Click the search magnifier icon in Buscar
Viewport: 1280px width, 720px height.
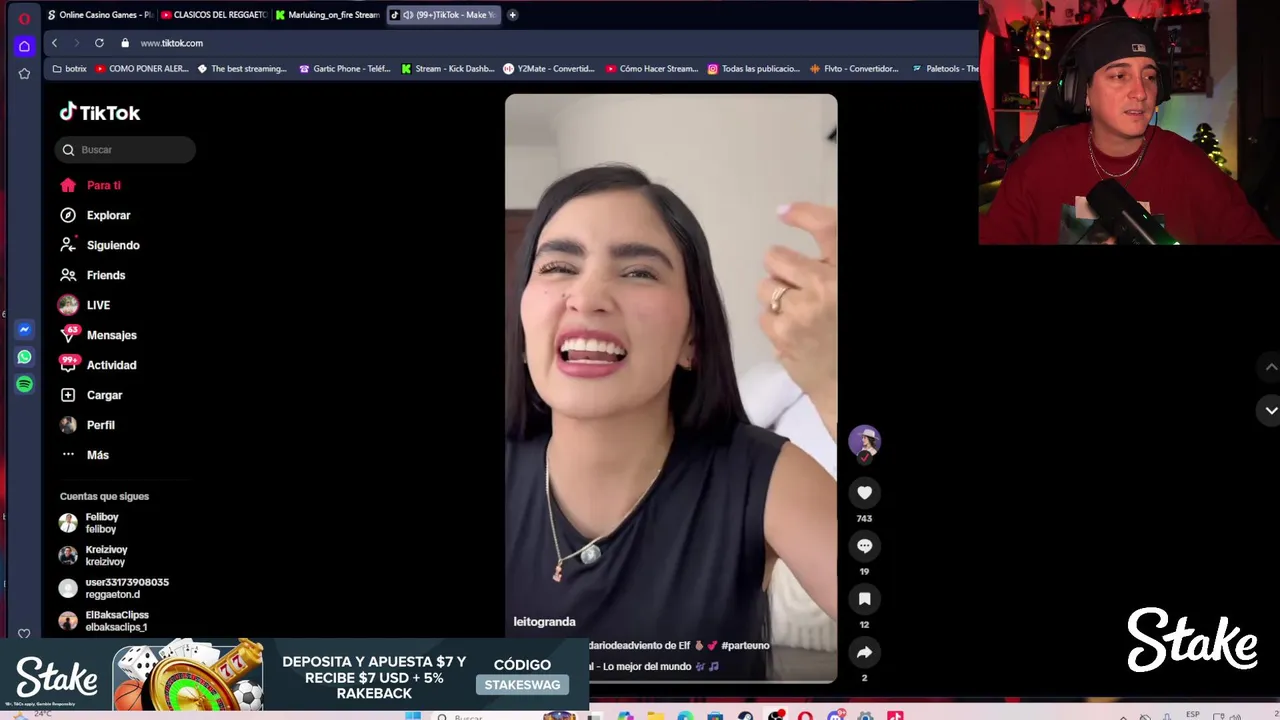[x=68, y=150]
